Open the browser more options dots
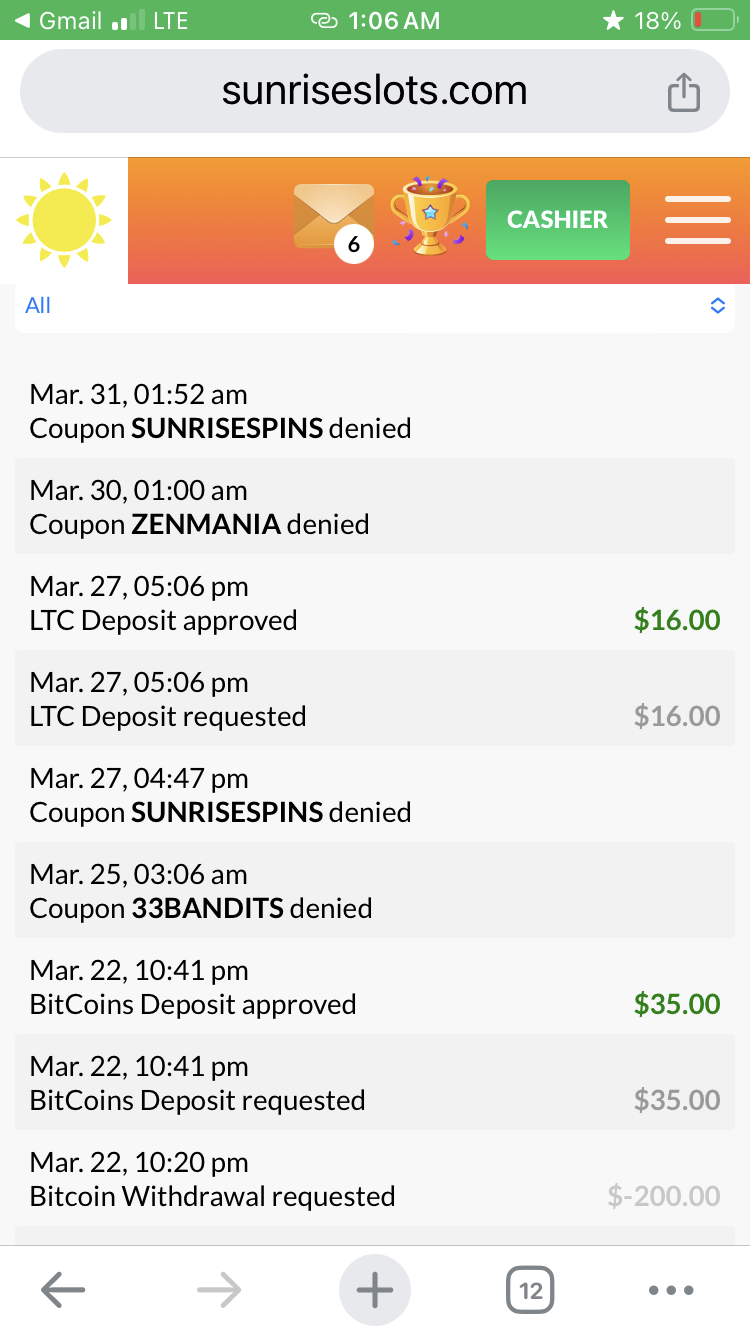The height and width of the screenshot is (1334, 750). (x=670, y=1290)
